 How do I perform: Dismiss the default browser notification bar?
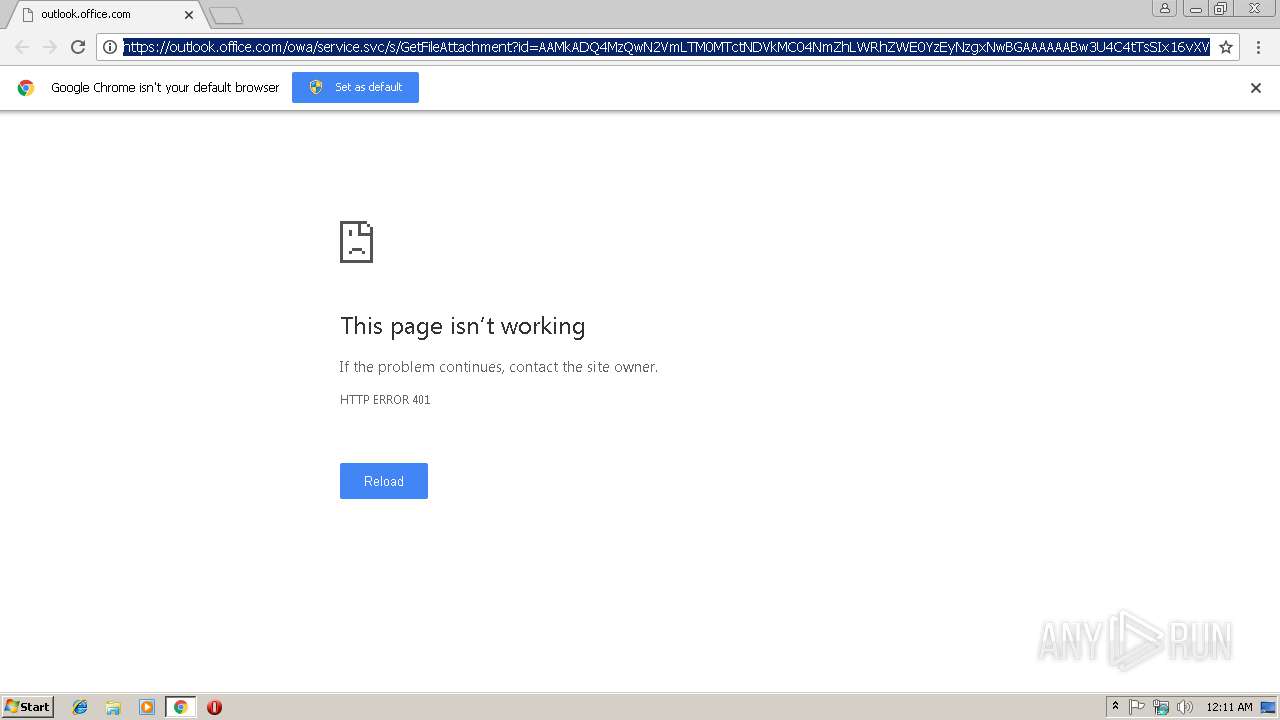[1256, 88]
